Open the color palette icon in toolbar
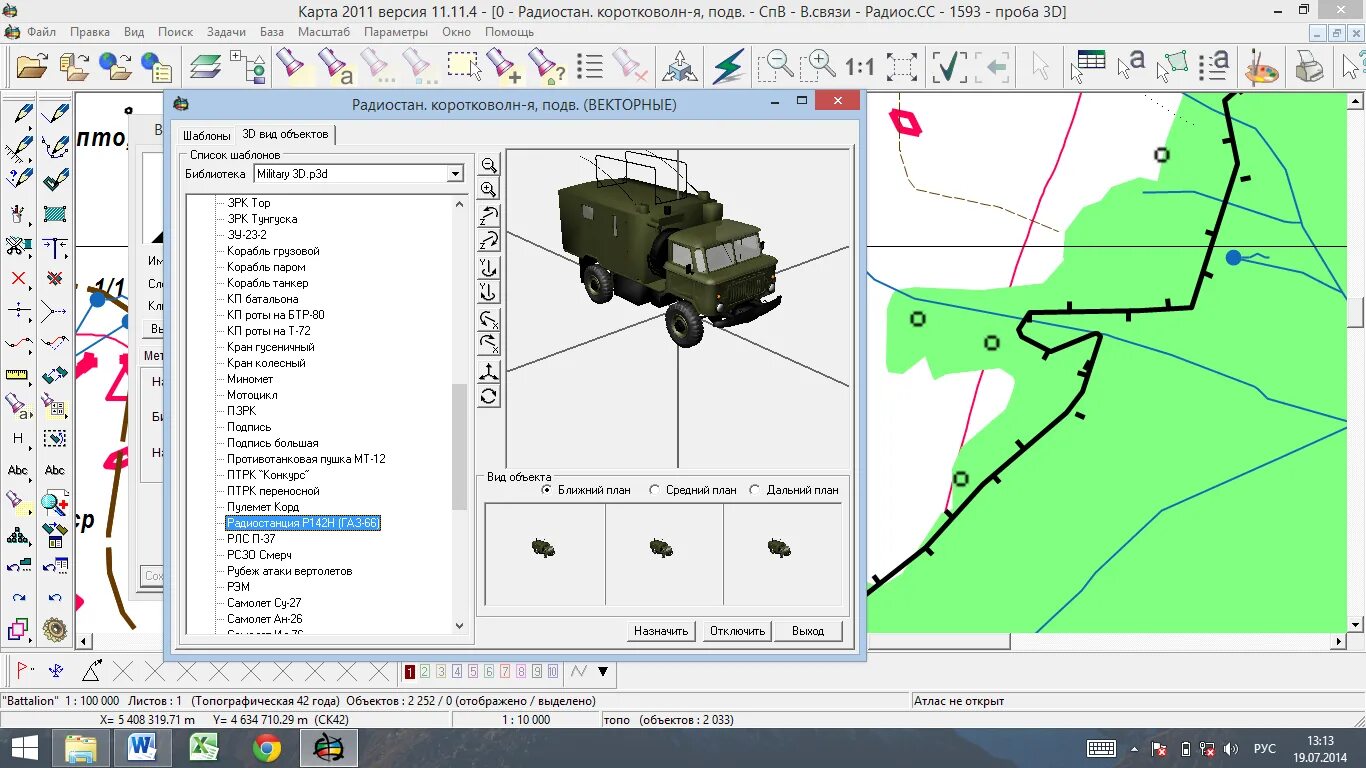Screen dimensions: 1366x768 point(1262,67)
